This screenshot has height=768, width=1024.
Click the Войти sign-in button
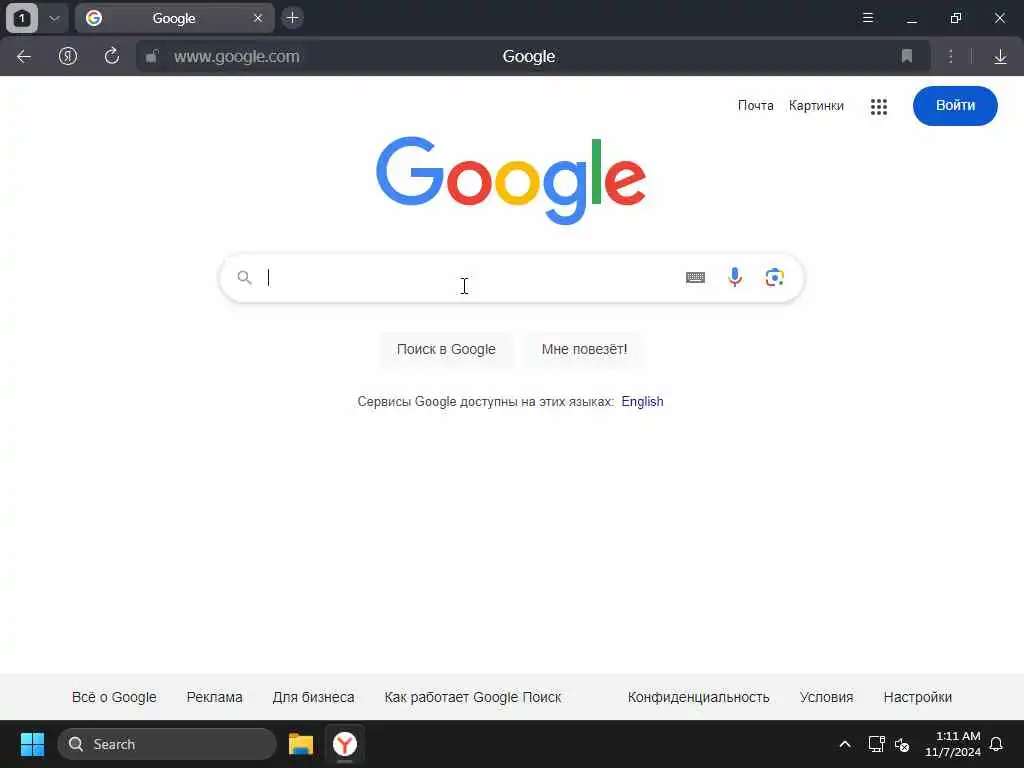955,106
